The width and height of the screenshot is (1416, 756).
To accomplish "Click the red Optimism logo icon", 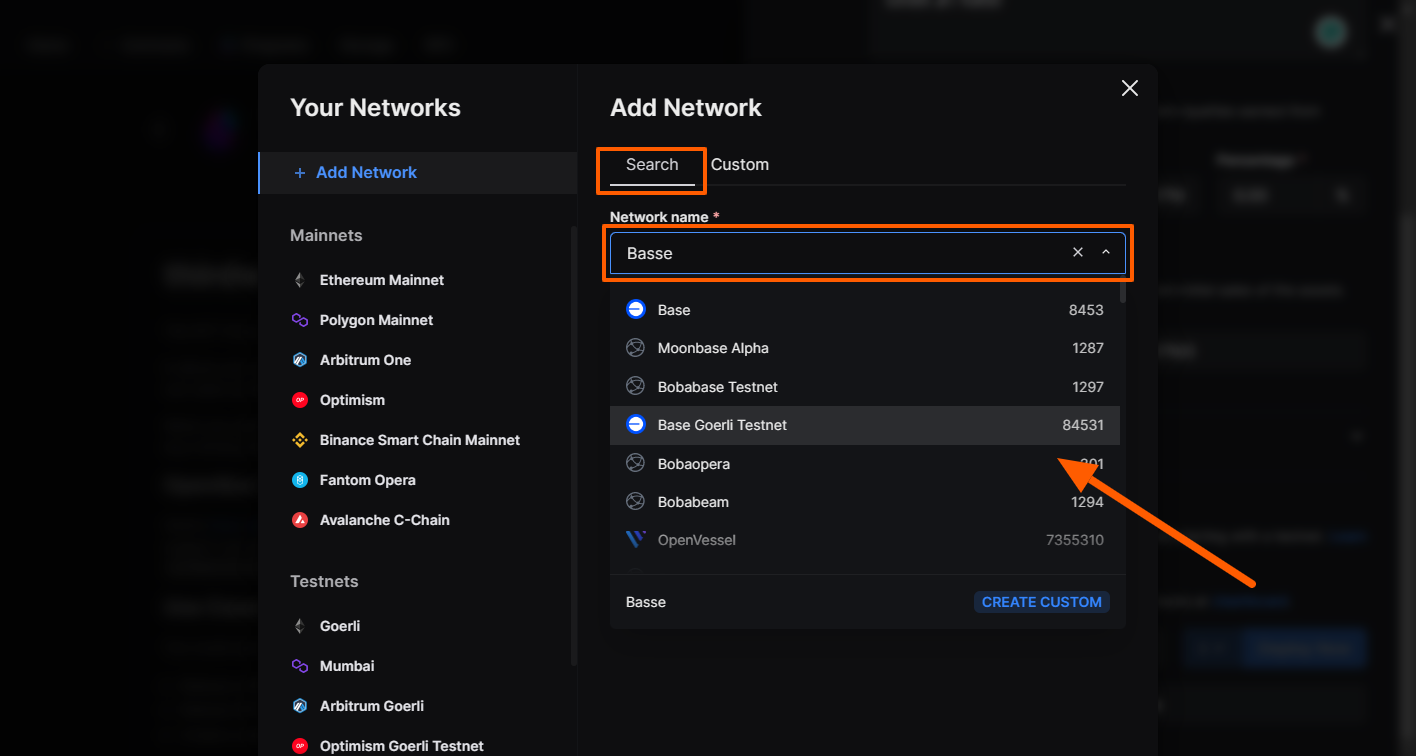I will point(299,400).
